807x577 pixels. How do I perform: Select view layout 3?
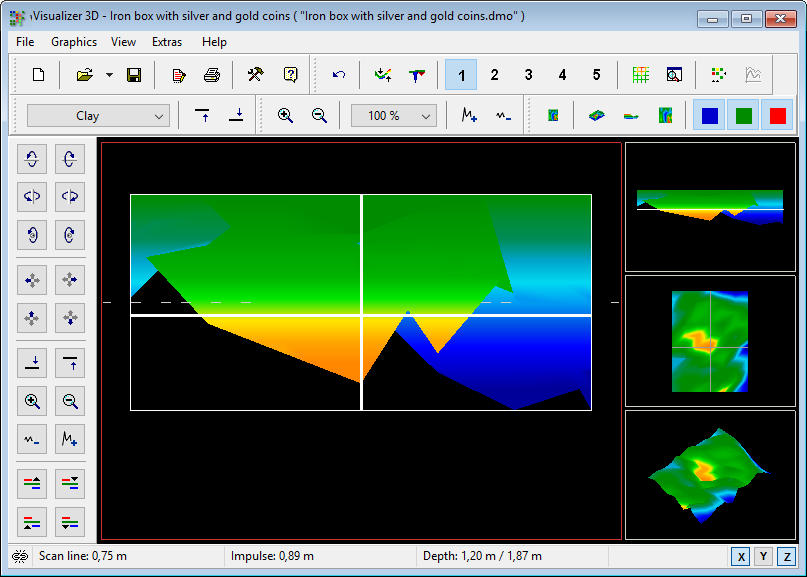pyautogui.click(x=528, y=75)
